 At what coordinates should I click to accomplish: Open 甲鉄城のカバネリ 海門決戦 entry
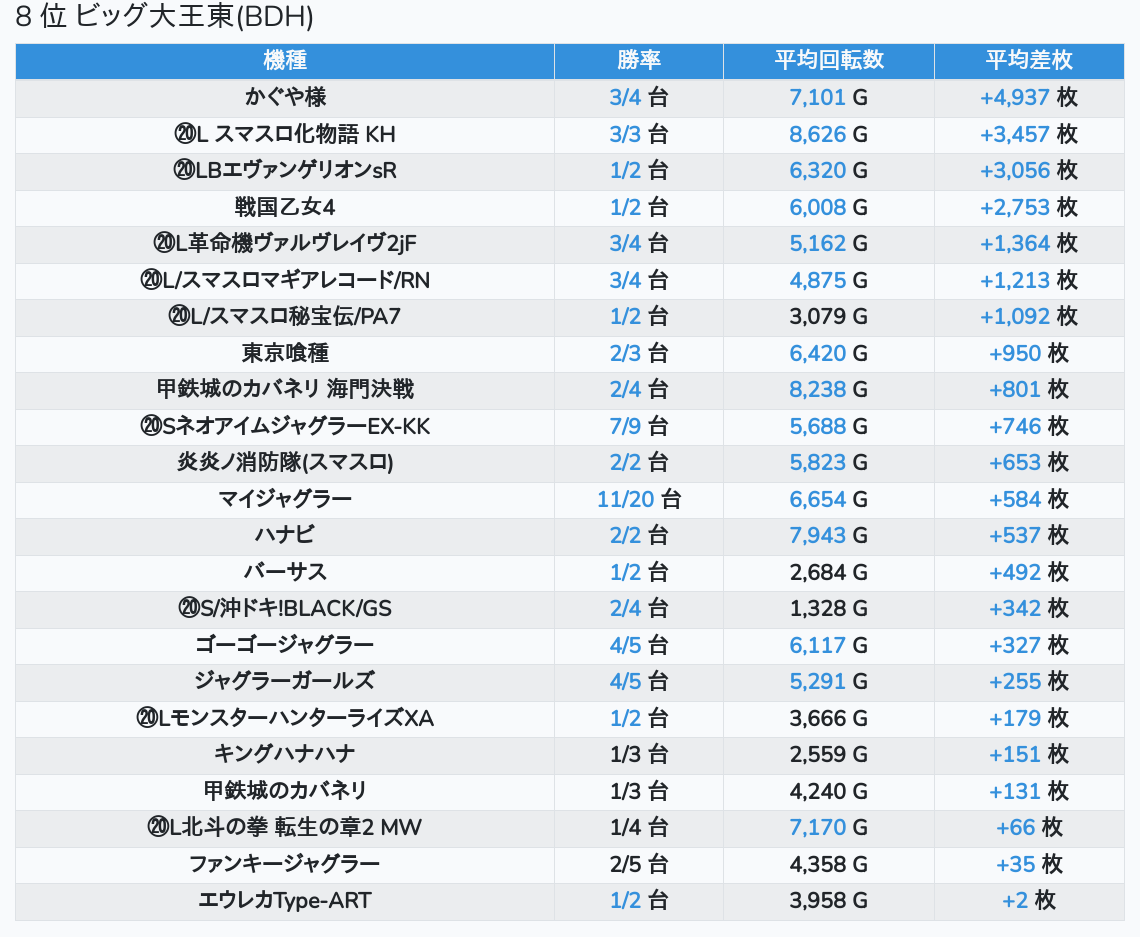(x=285, y=390)
